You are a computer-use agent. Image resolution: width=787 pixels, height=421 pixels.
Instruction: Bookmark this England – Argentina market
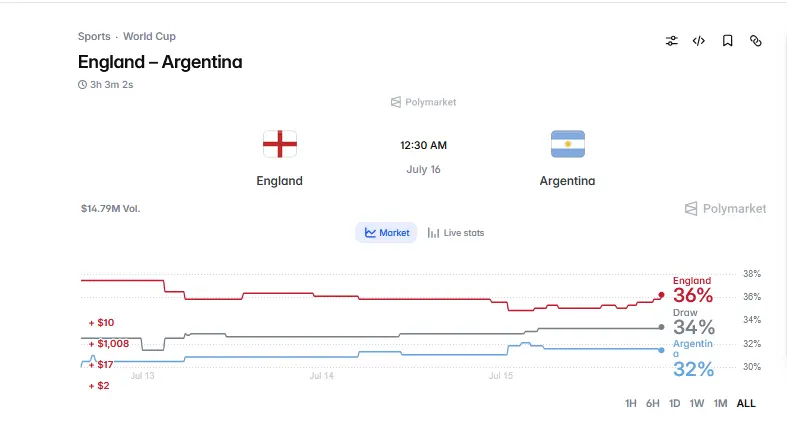click(727, 41)
